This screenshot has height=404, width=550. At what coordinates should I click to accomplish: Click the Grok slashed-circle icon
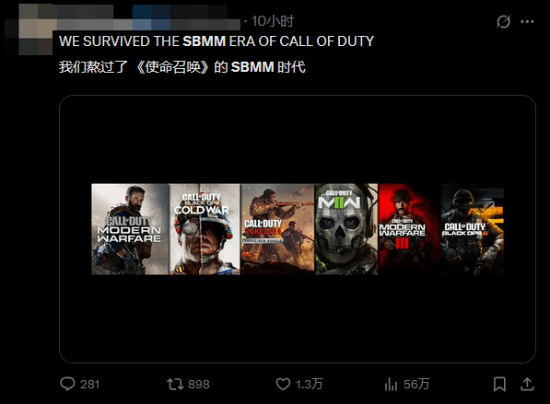[x=503, y=22]
